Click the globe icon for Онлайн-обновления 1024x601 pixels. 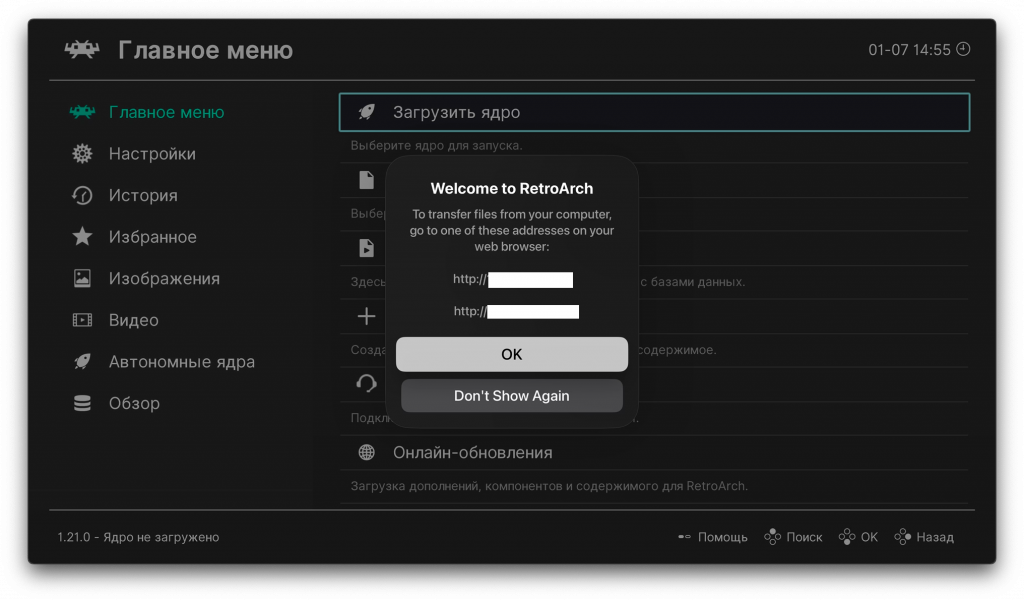click(366, 452)
